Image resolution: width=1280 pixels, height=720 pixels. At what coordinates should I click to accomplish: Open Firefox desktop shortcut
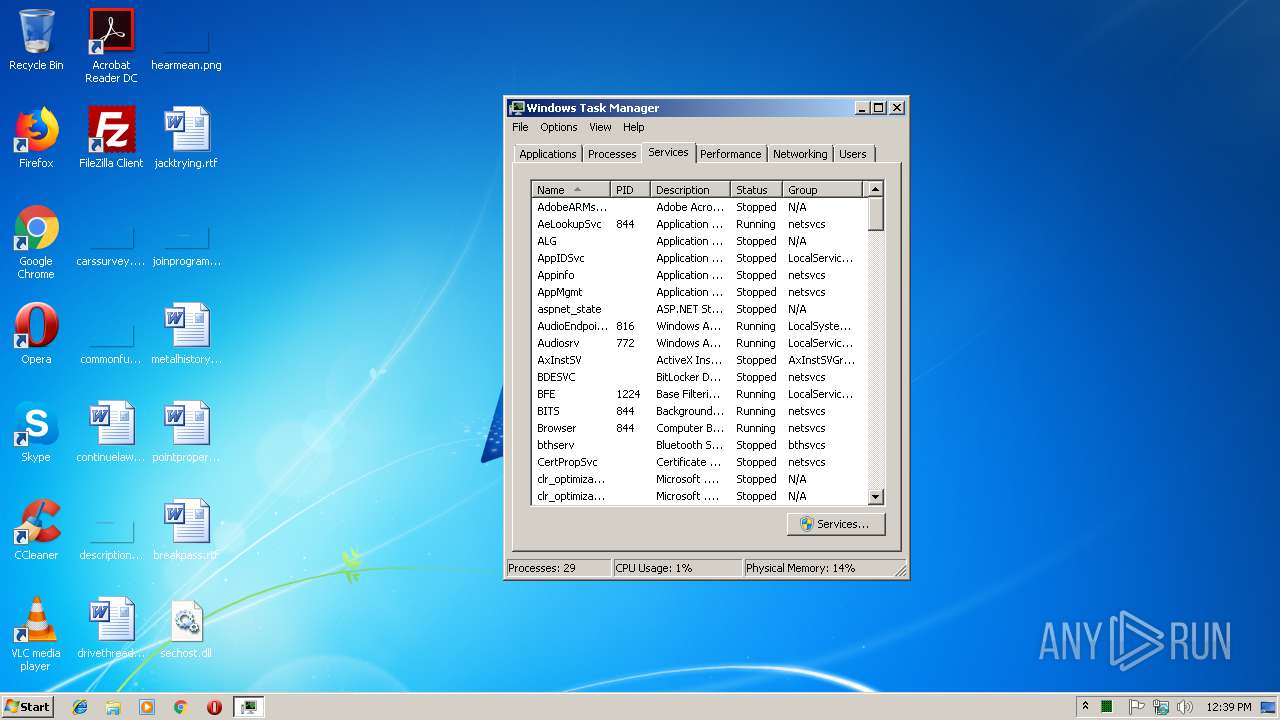[x=36, y=138]
